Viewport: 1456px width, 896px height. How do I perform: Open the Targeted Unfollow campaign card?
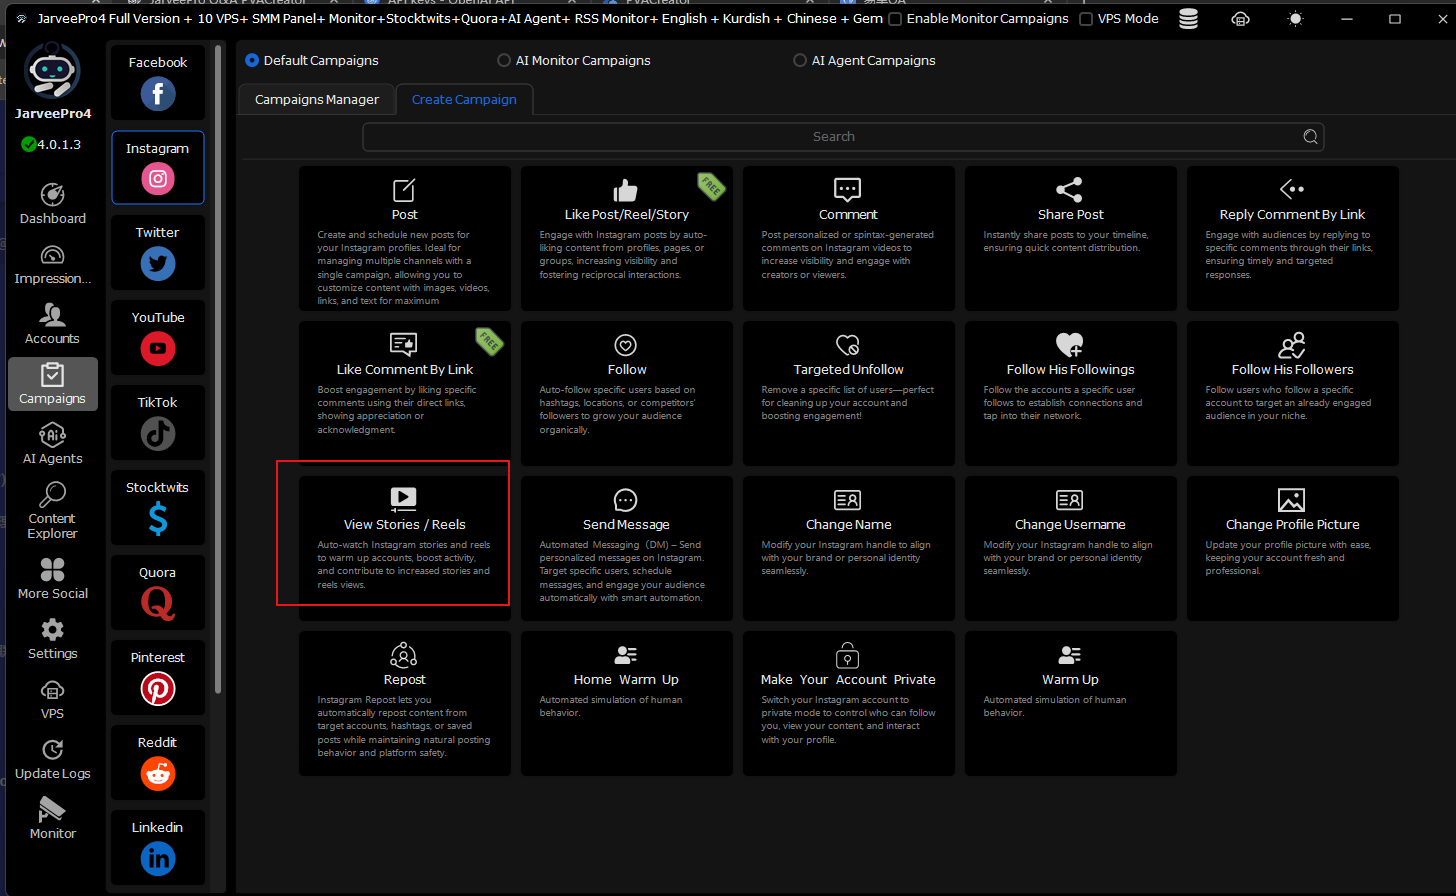848,389
